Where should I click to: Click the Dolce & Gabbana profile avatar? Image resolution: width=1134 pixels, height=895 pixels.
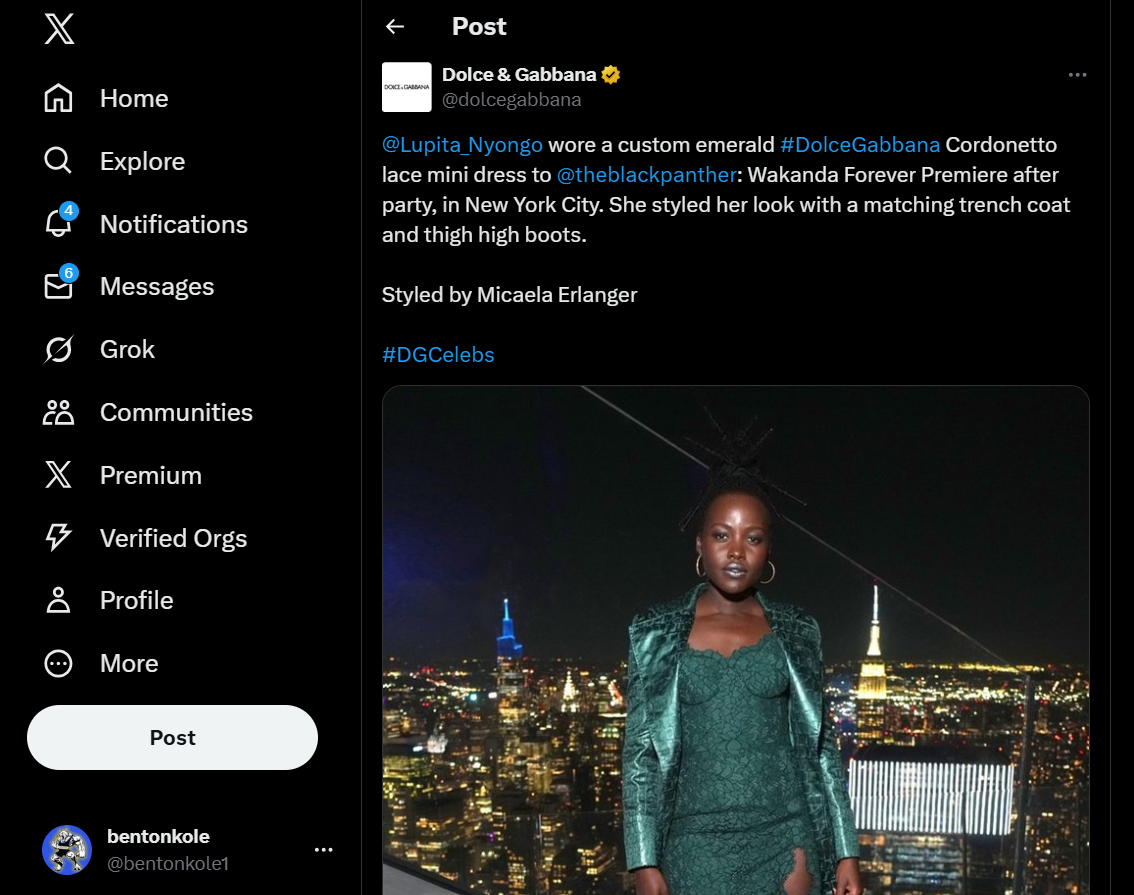(406, 87)
